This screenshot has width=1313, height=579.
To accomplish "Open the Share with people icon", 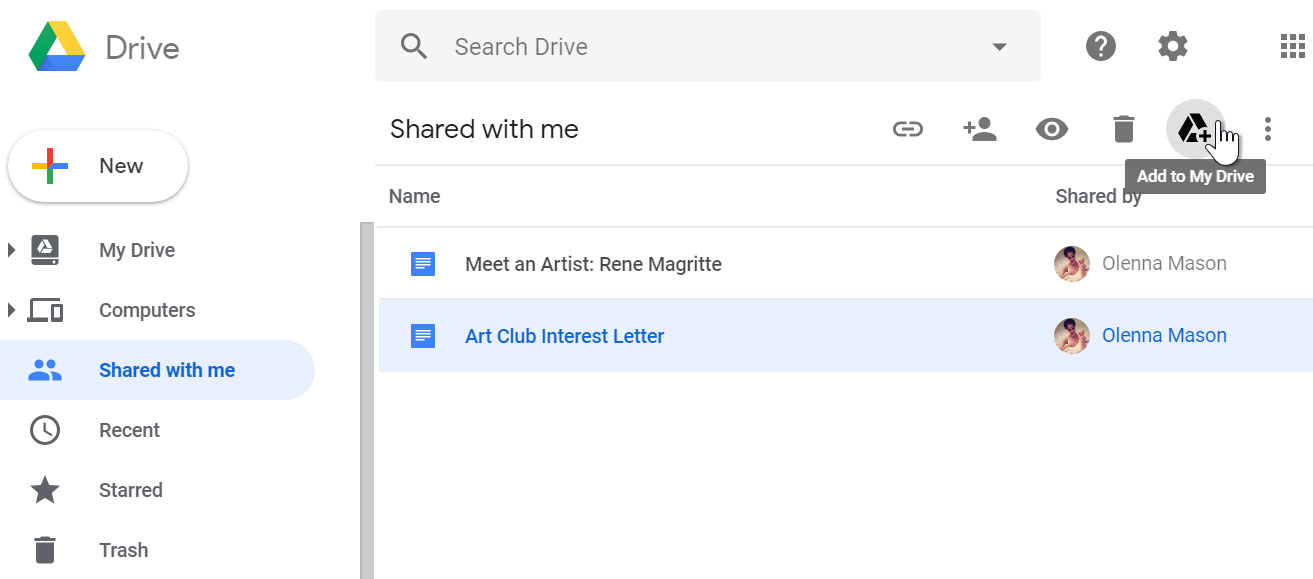I will tap(980, 128).
